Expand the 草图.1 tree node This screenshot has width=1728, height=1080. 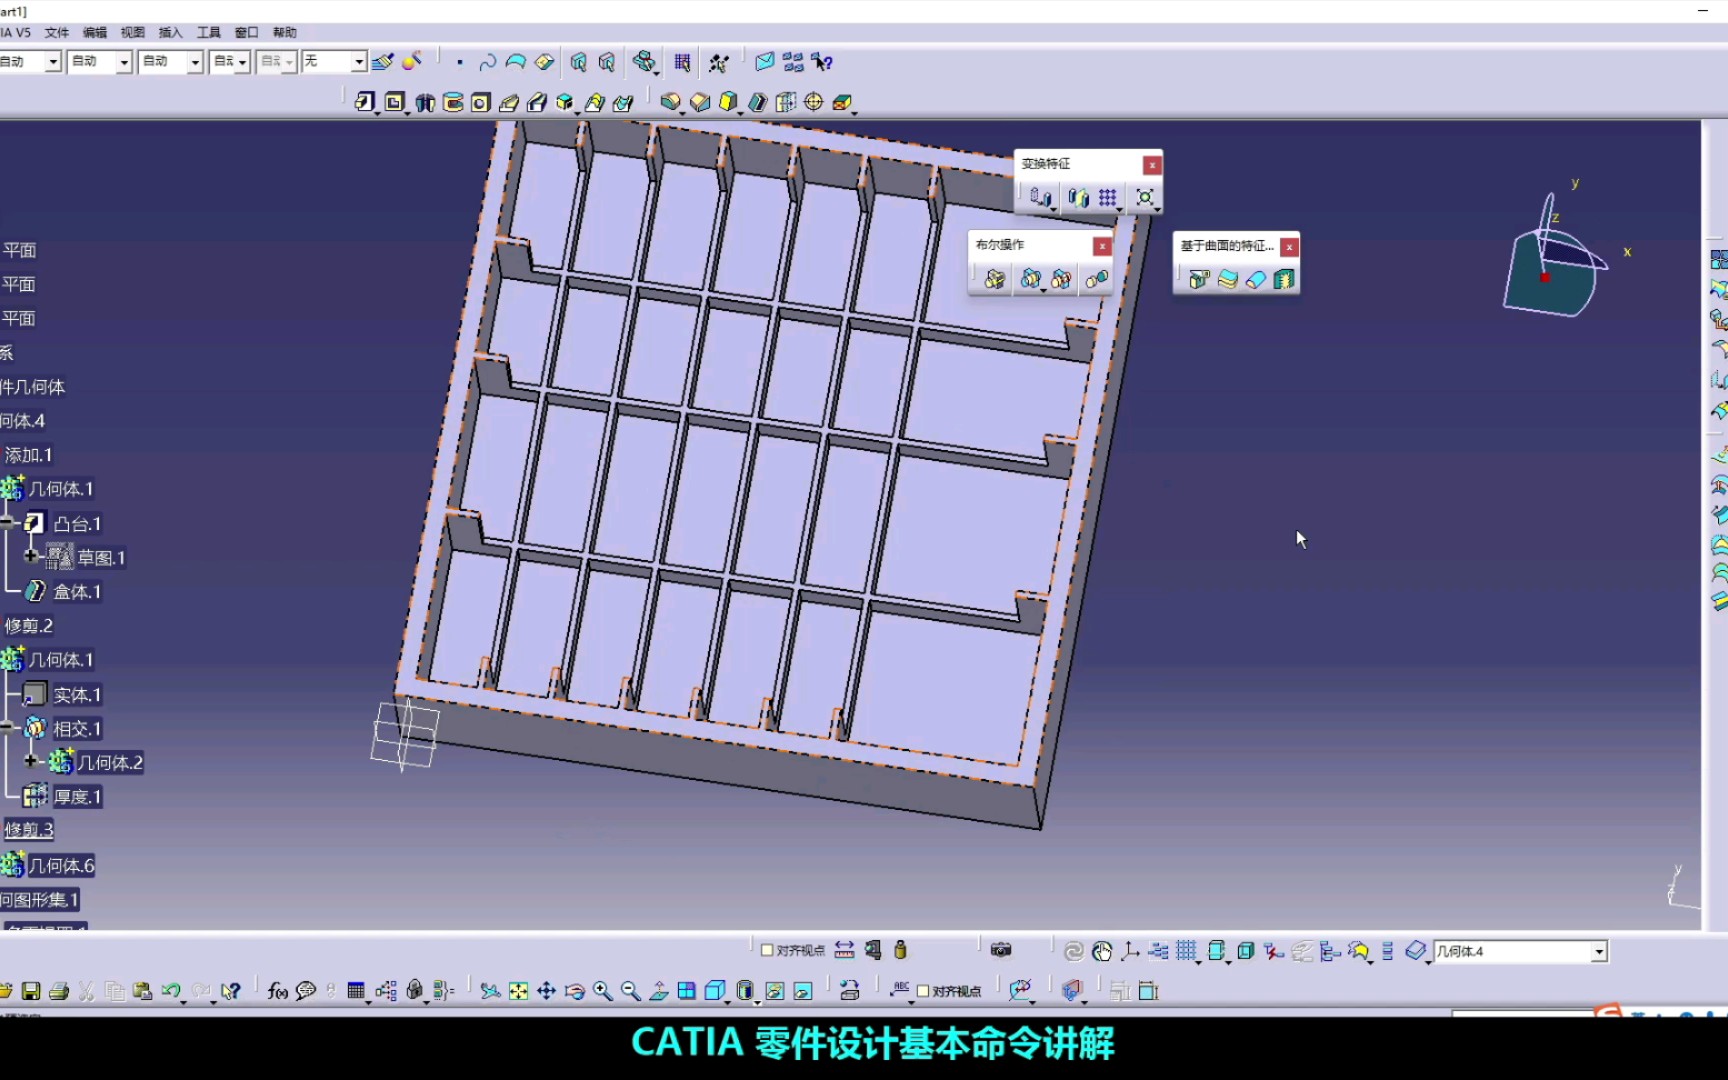pyautogui.click(x=31, y=556)
